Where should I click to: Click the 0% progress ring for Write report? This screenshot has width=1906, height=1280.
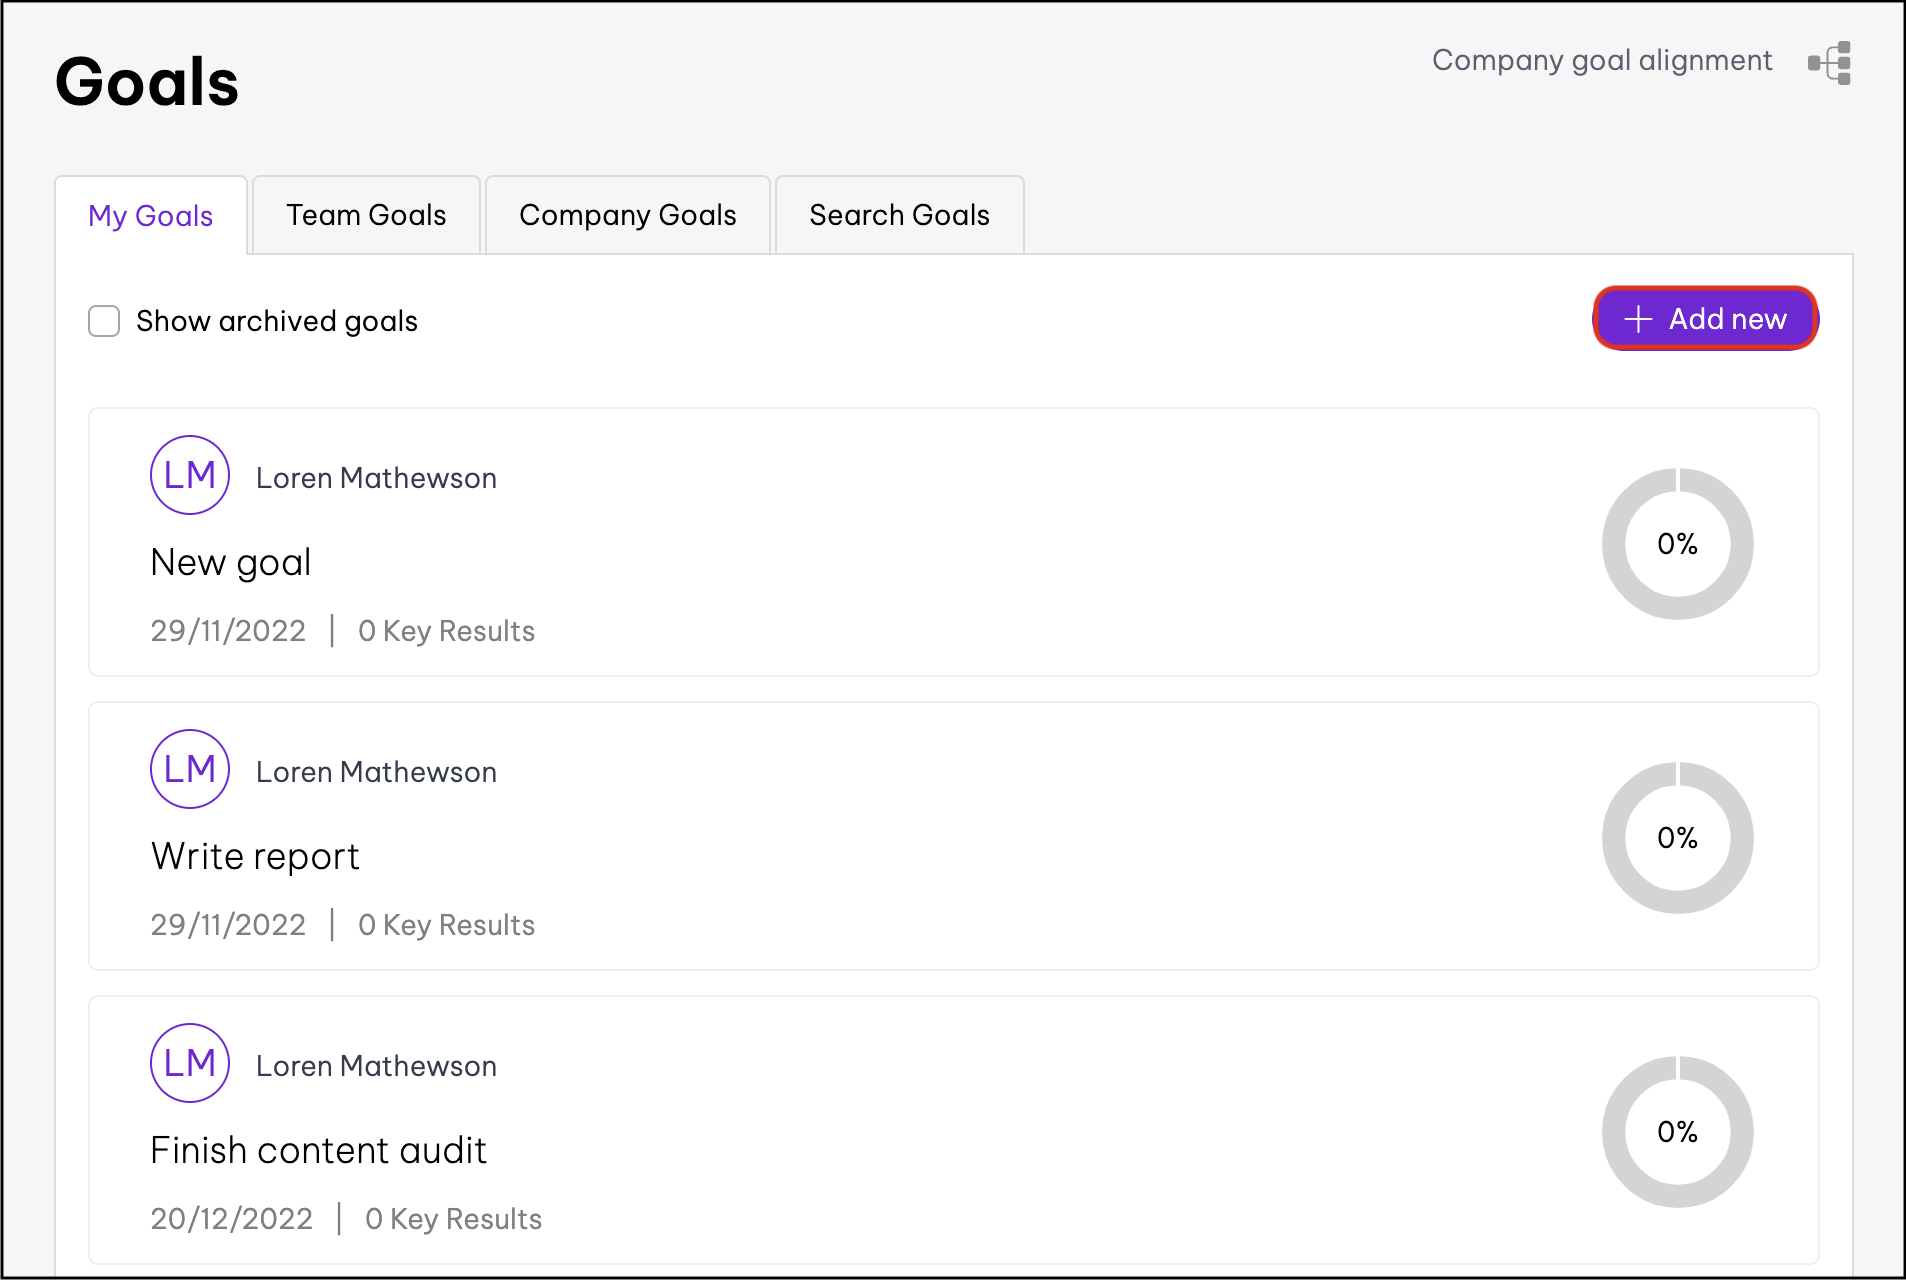point(1677,838)
